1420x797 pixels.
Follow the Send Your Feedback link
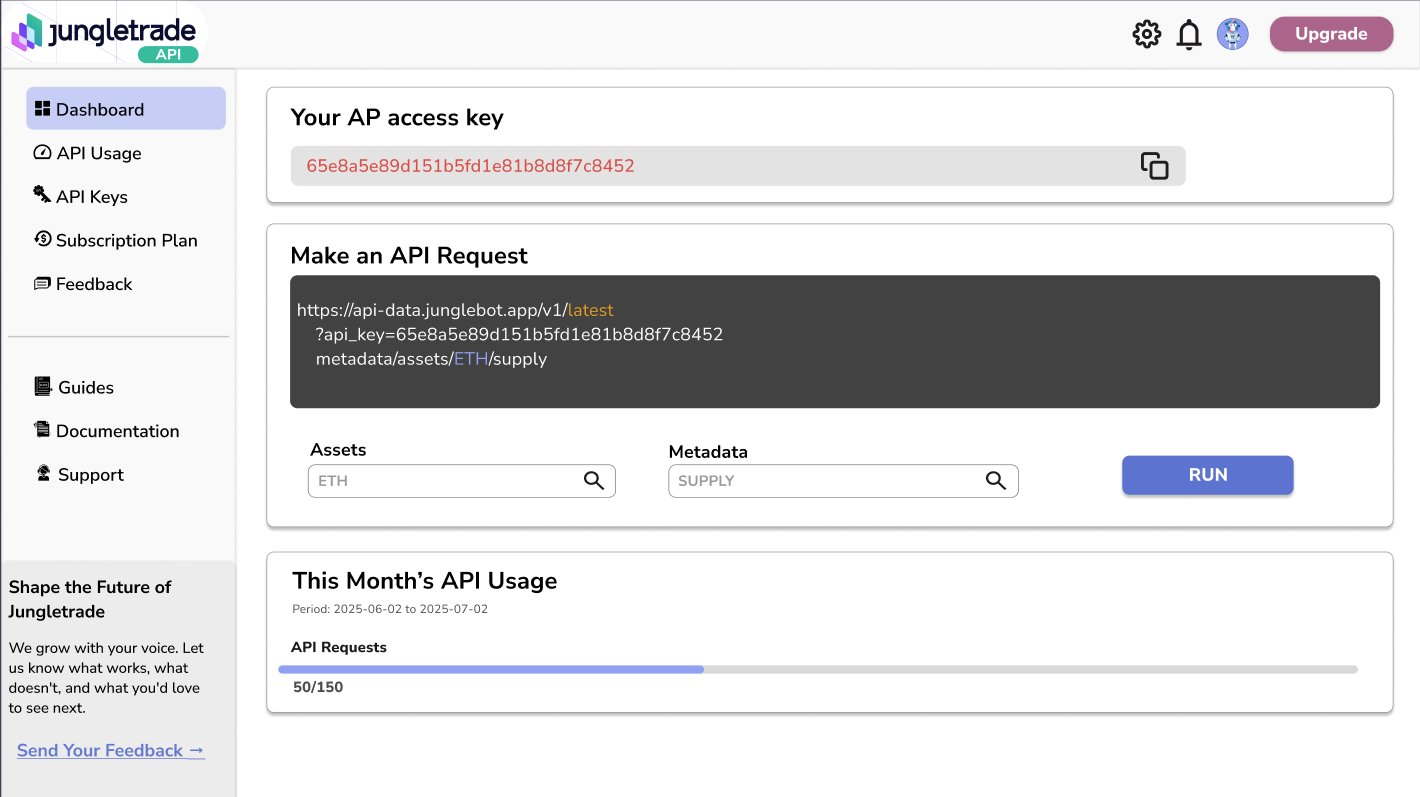[110, 750]
